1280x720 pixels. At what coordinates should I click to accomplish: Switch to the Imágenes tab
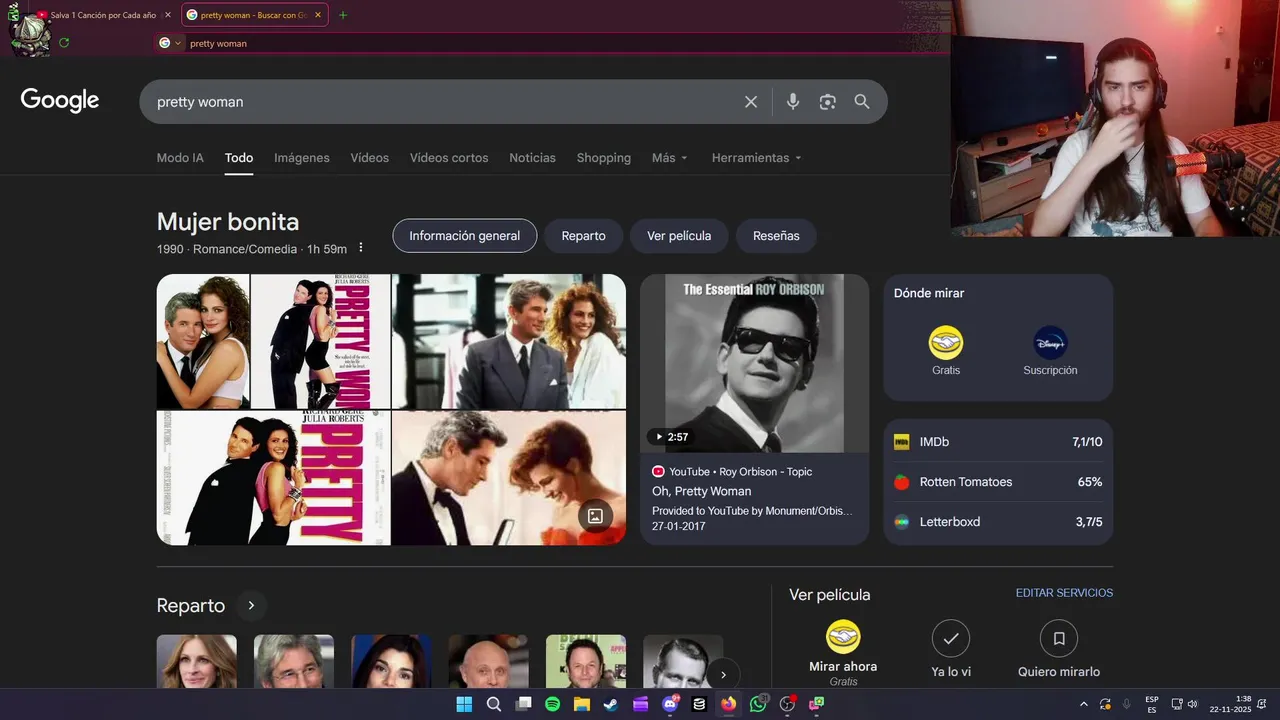click(302, 158)
